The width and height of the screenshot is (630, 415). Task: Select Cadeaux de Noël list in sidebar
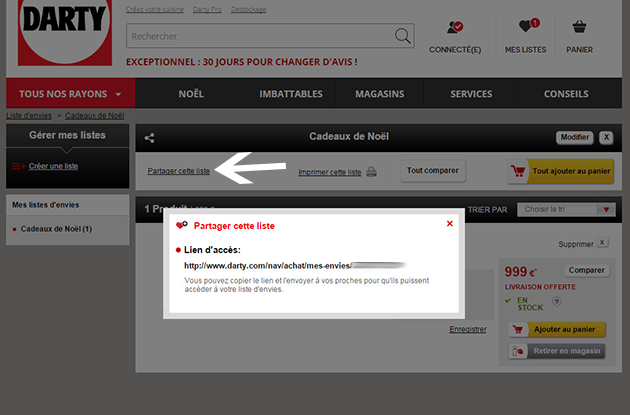click(x=56, y=230)
